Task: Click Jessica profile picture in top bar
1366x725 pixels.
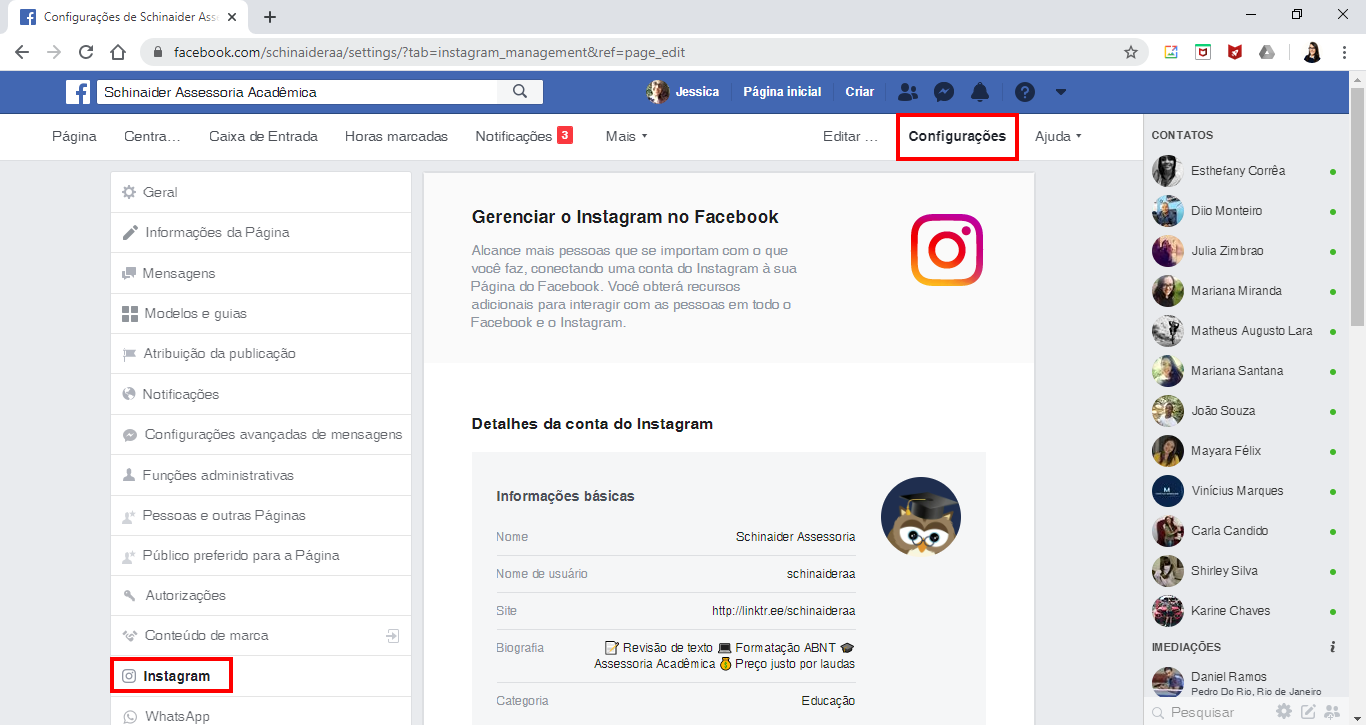Action: pyautogui.click(x=658, y=92)
